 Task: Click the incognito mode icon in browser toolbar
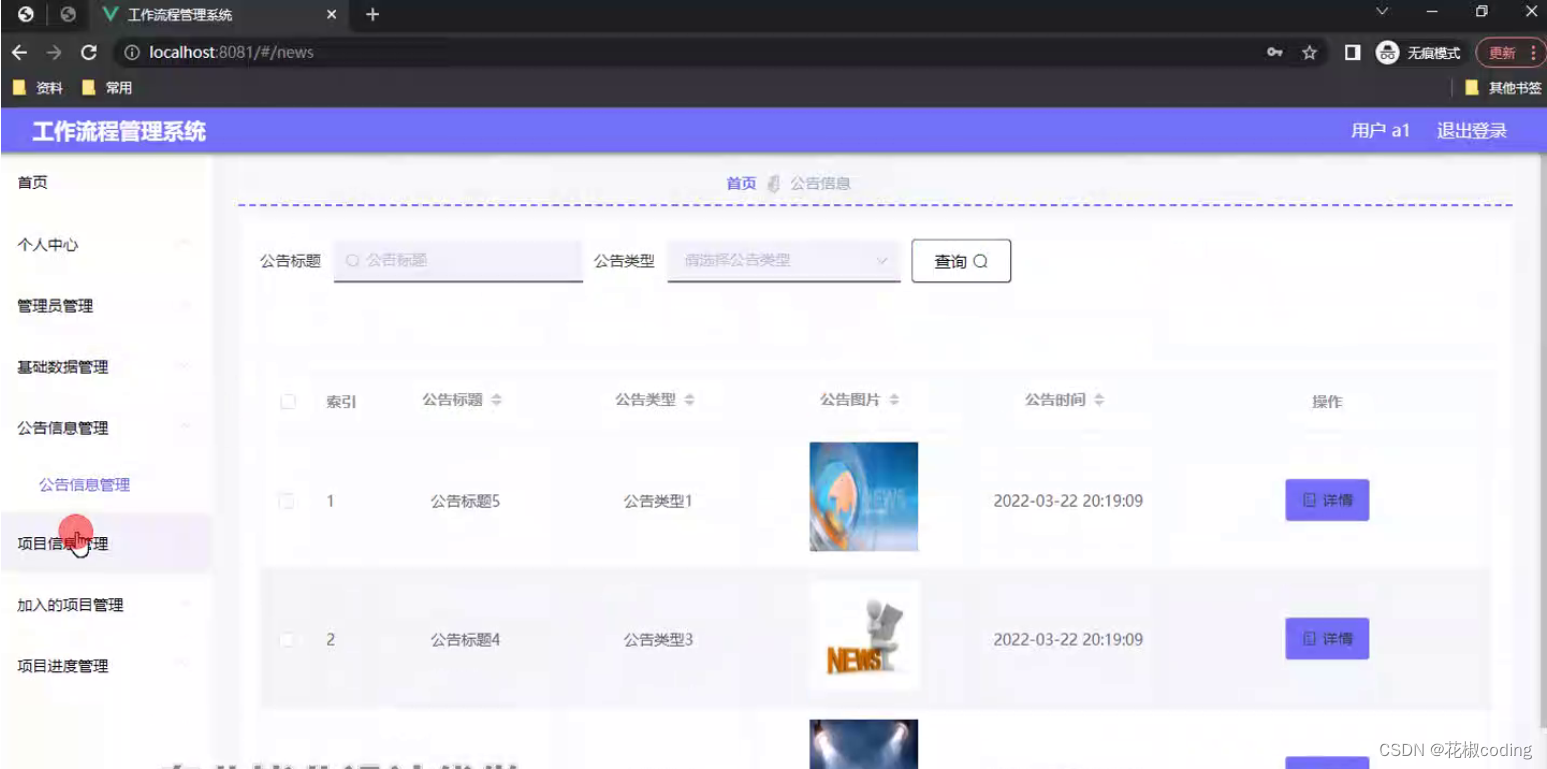1386,52
